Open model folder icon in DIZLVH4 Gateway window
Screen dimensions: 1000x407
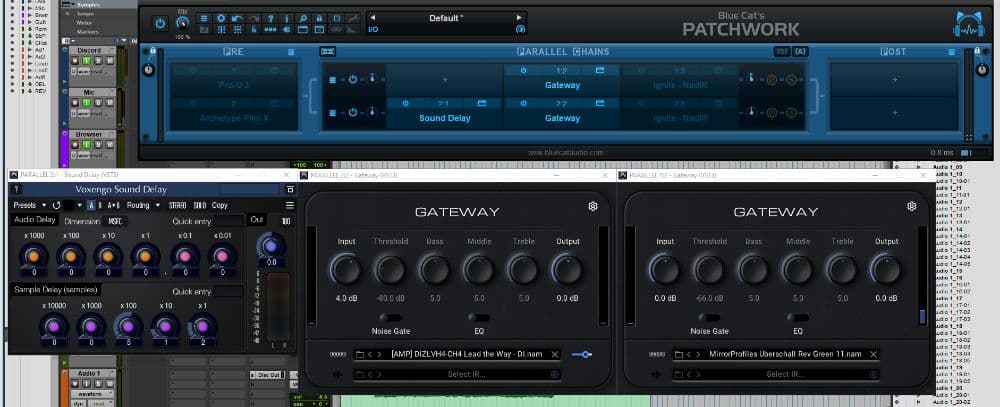click(x=360, y=355)
